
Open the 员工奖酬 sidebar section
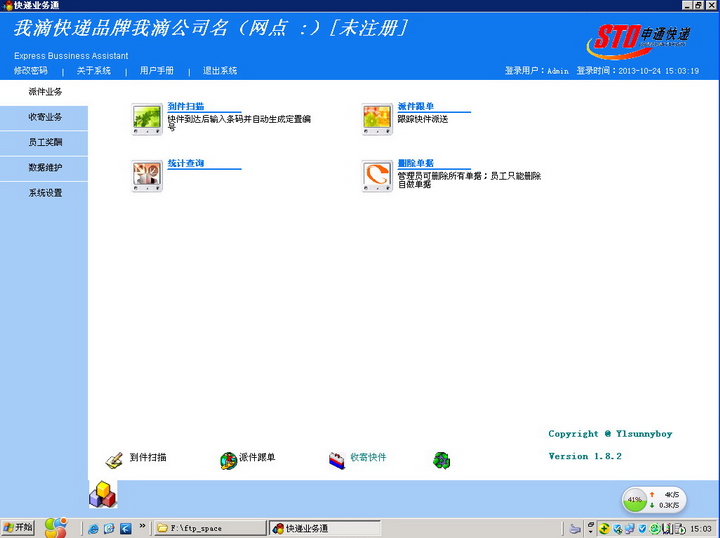click(44, 143)
